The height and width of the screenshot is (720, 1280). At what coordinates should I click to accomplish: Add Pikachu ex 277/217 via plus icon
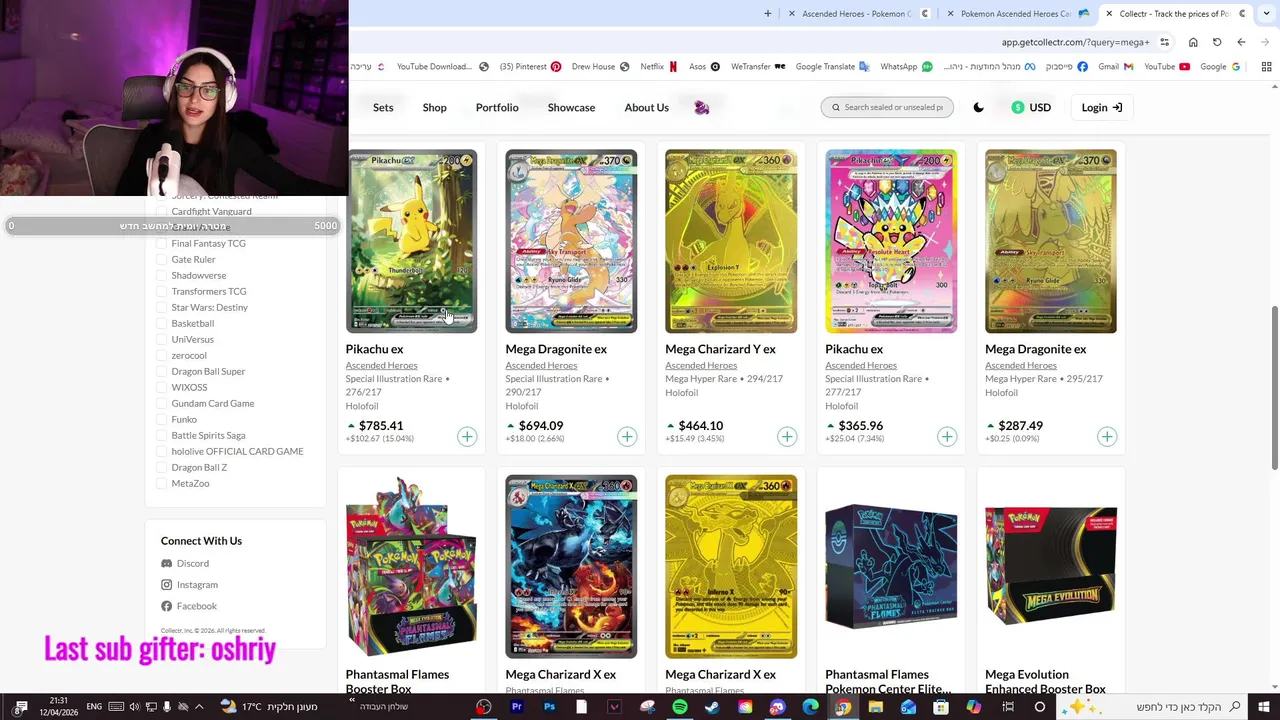pyautogui.click(x=947, y=437)
